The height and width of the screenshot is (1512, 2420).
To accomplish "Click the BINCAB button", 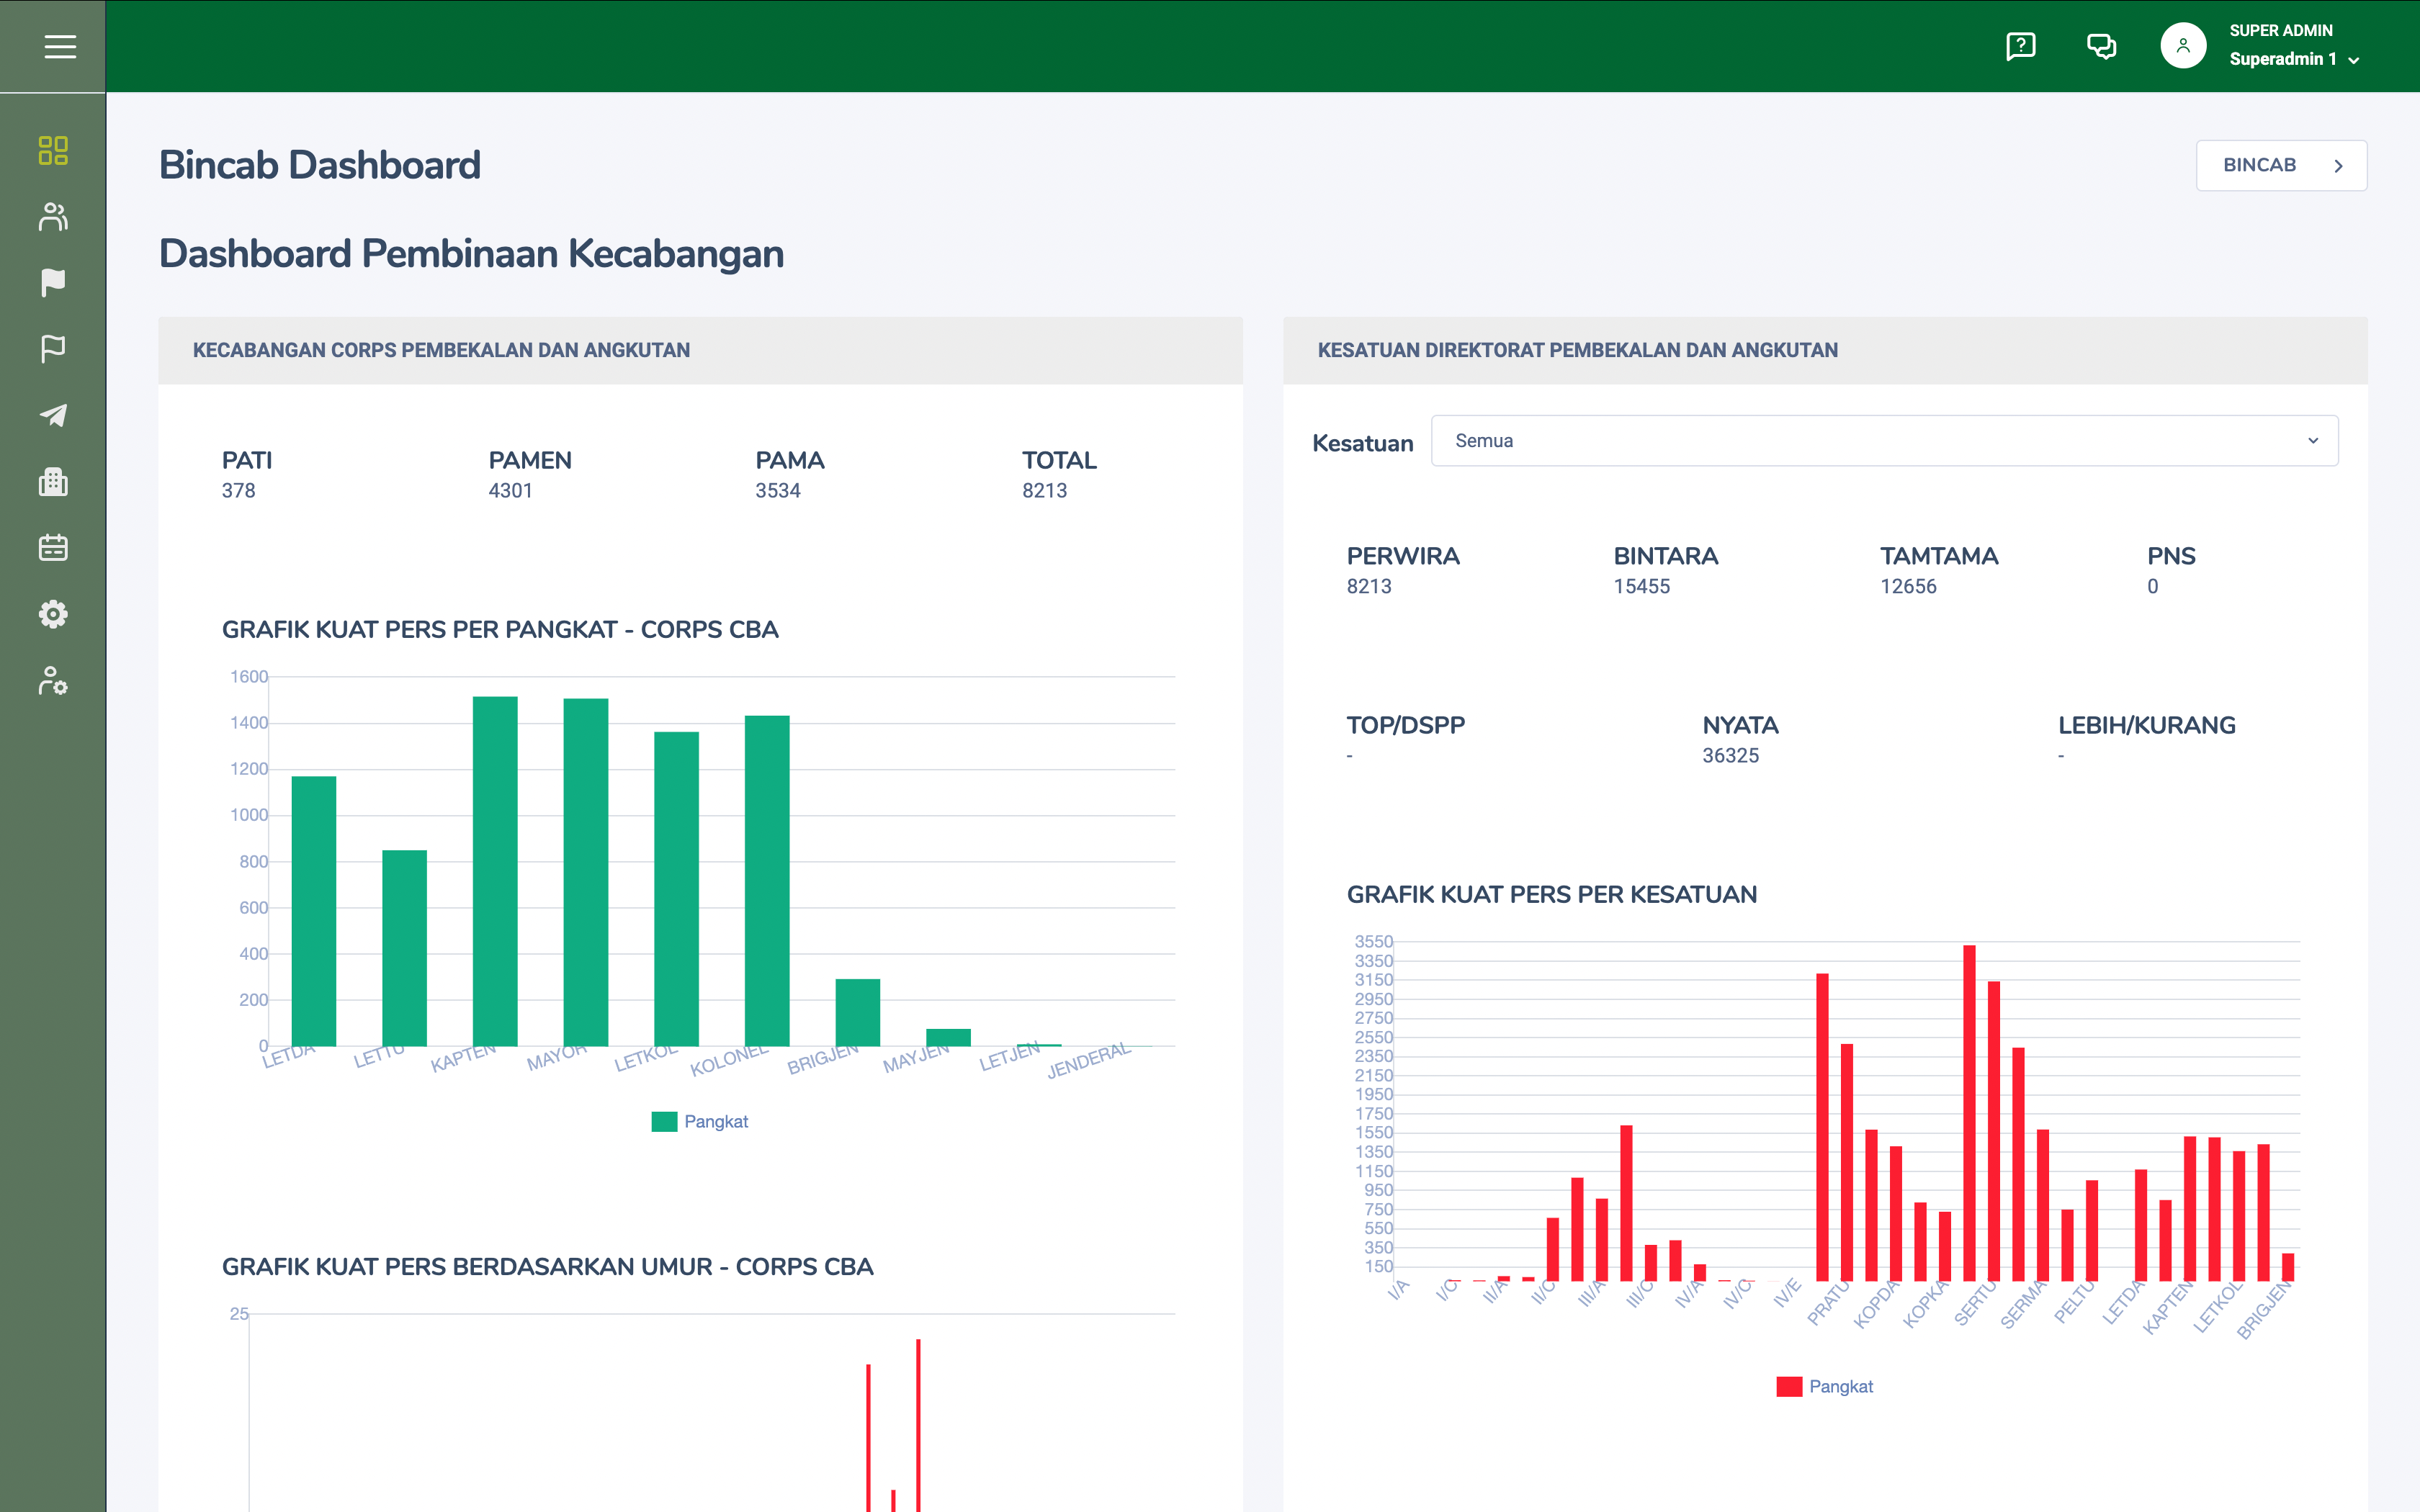I will [x=2280, y=165].
